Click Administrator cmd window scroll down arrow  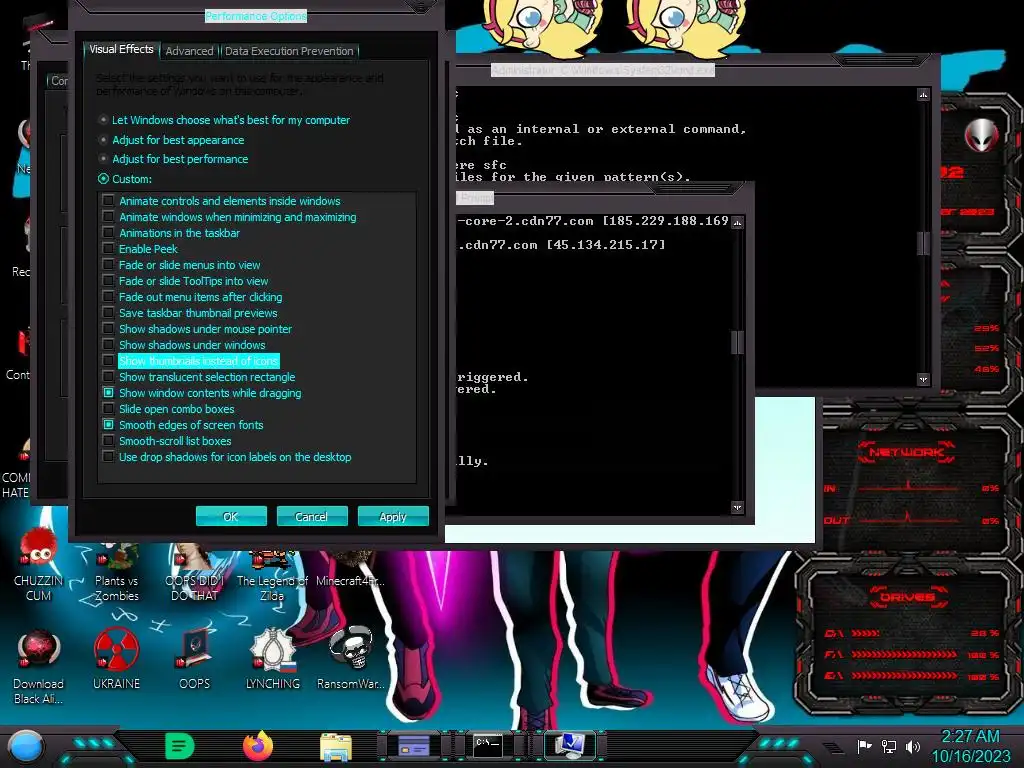(x=923, y=379)
